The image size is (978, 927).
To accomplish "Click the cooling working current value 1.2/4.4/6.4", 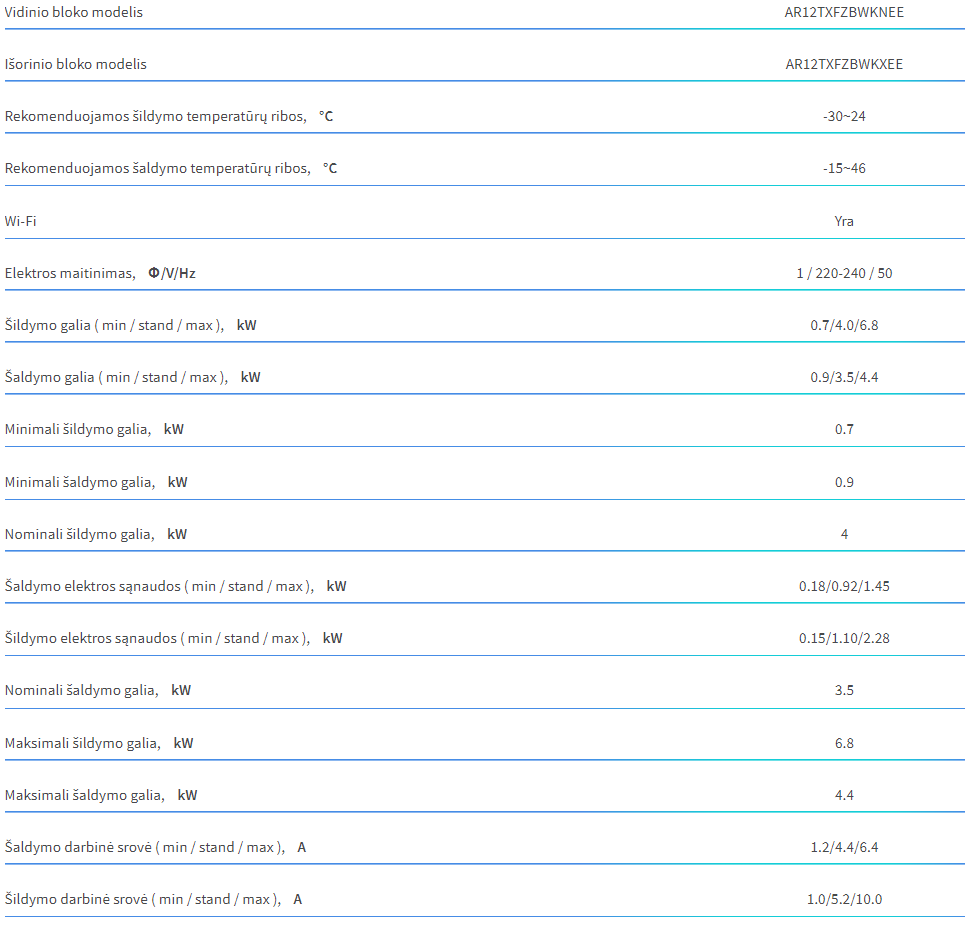I will pyautogui.click(x=844, y=847).
